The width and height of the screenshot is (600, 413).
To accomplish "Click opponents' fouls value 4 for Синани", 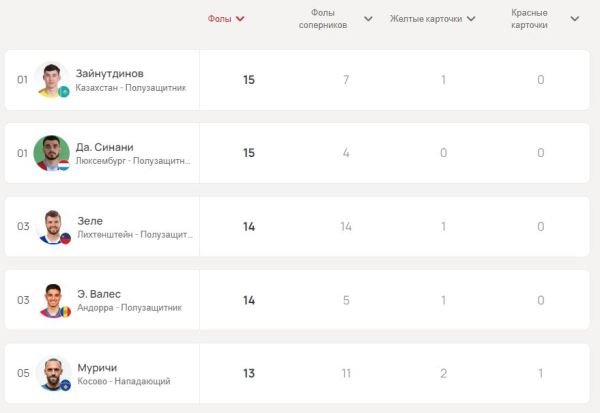I will (346, 153).
